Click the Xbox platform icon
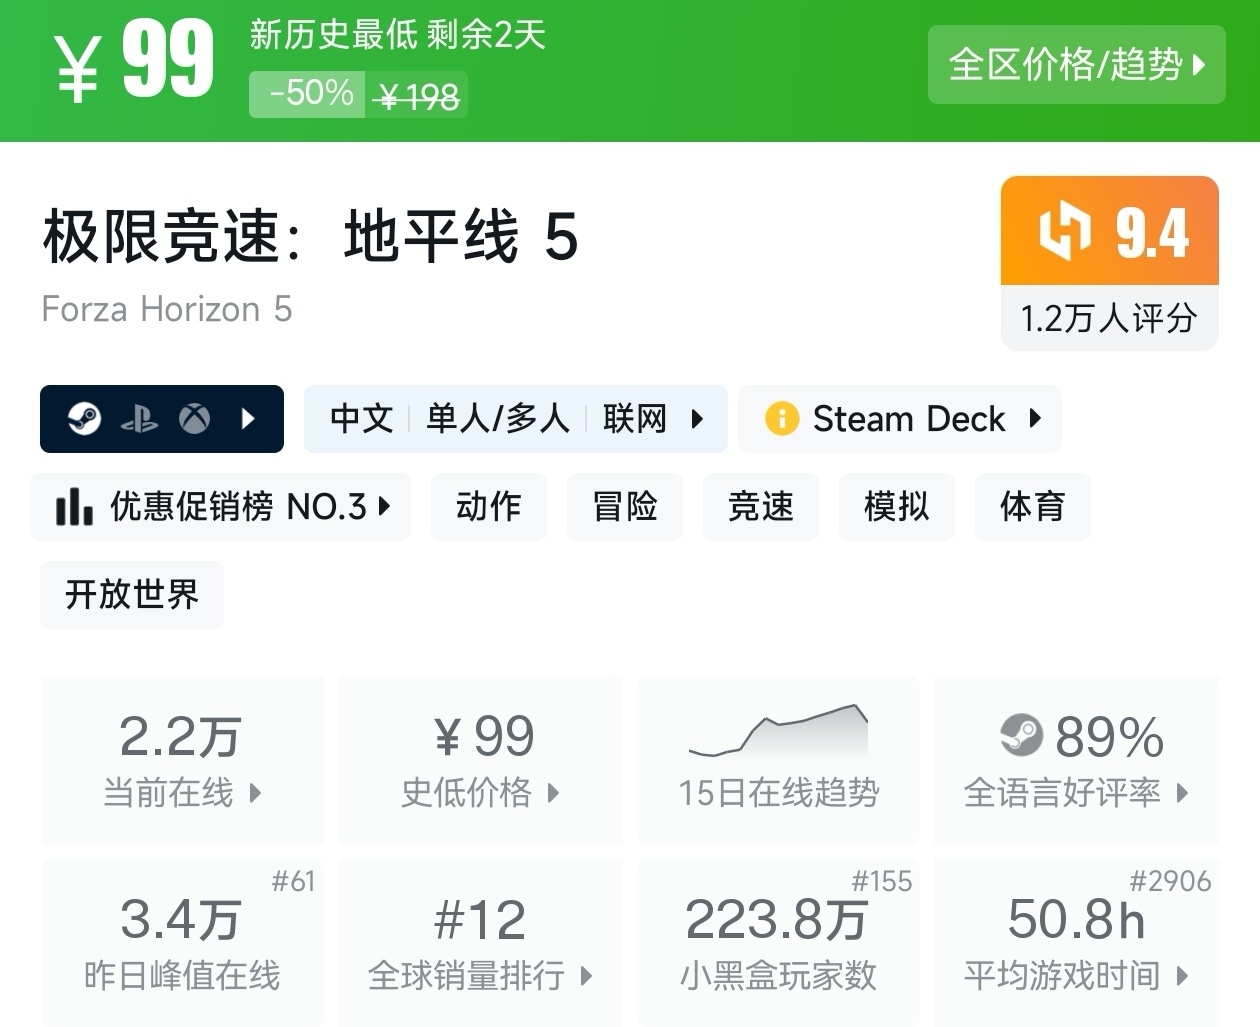 click(x=194, y=419)
